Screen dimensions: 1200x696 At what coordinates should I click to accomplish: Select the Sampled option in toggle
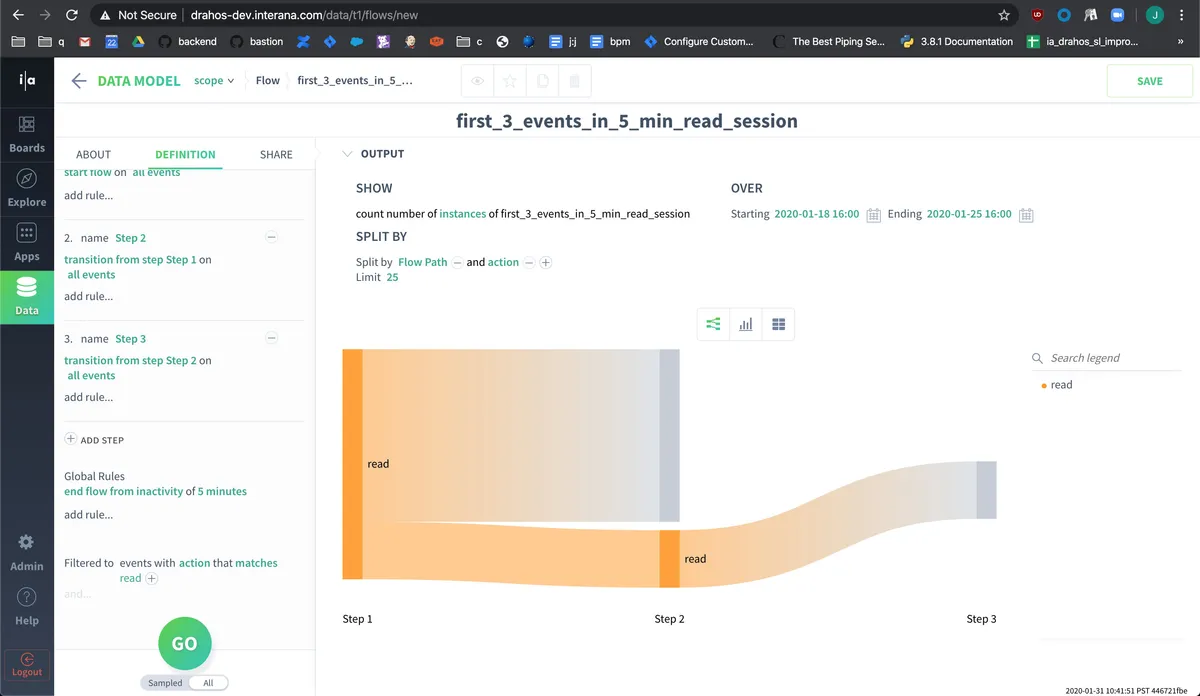pyautogui.click(x=165, y=683)
